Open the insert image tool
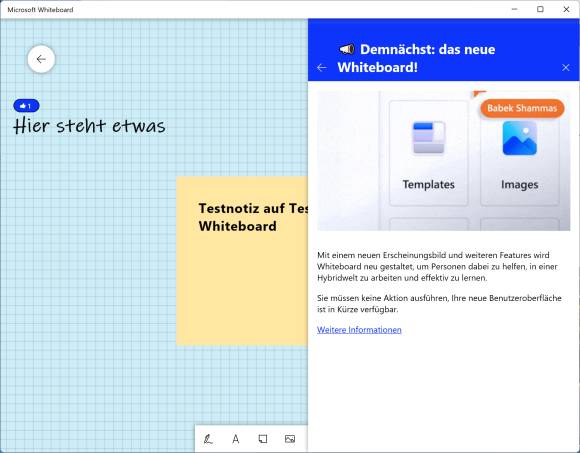The image size is (580, 453). click(x=290, y=439)
